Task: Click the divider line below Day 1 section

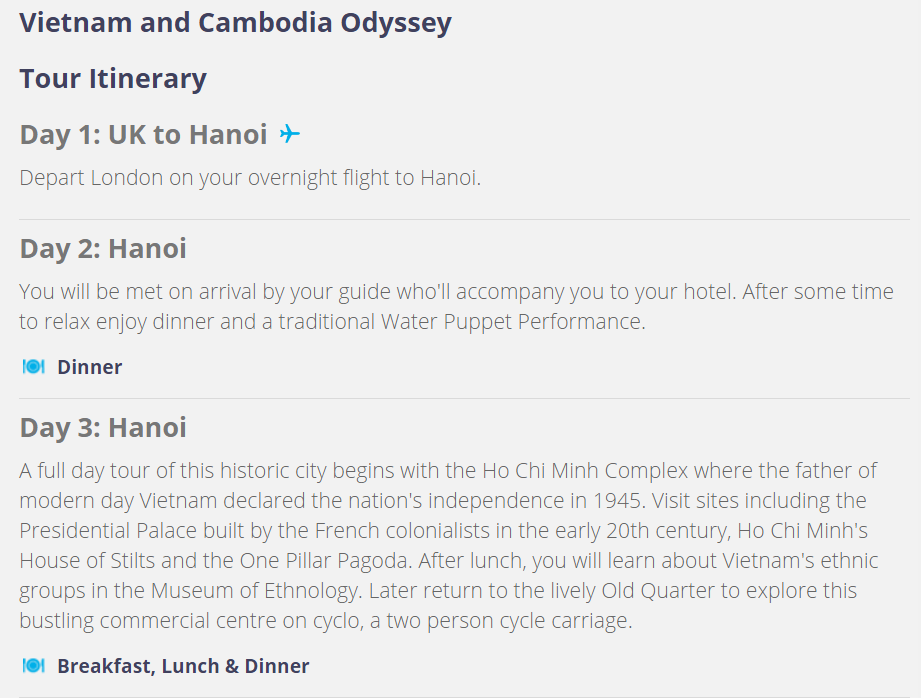Action: pyautogui.click(x=464, y=220)
